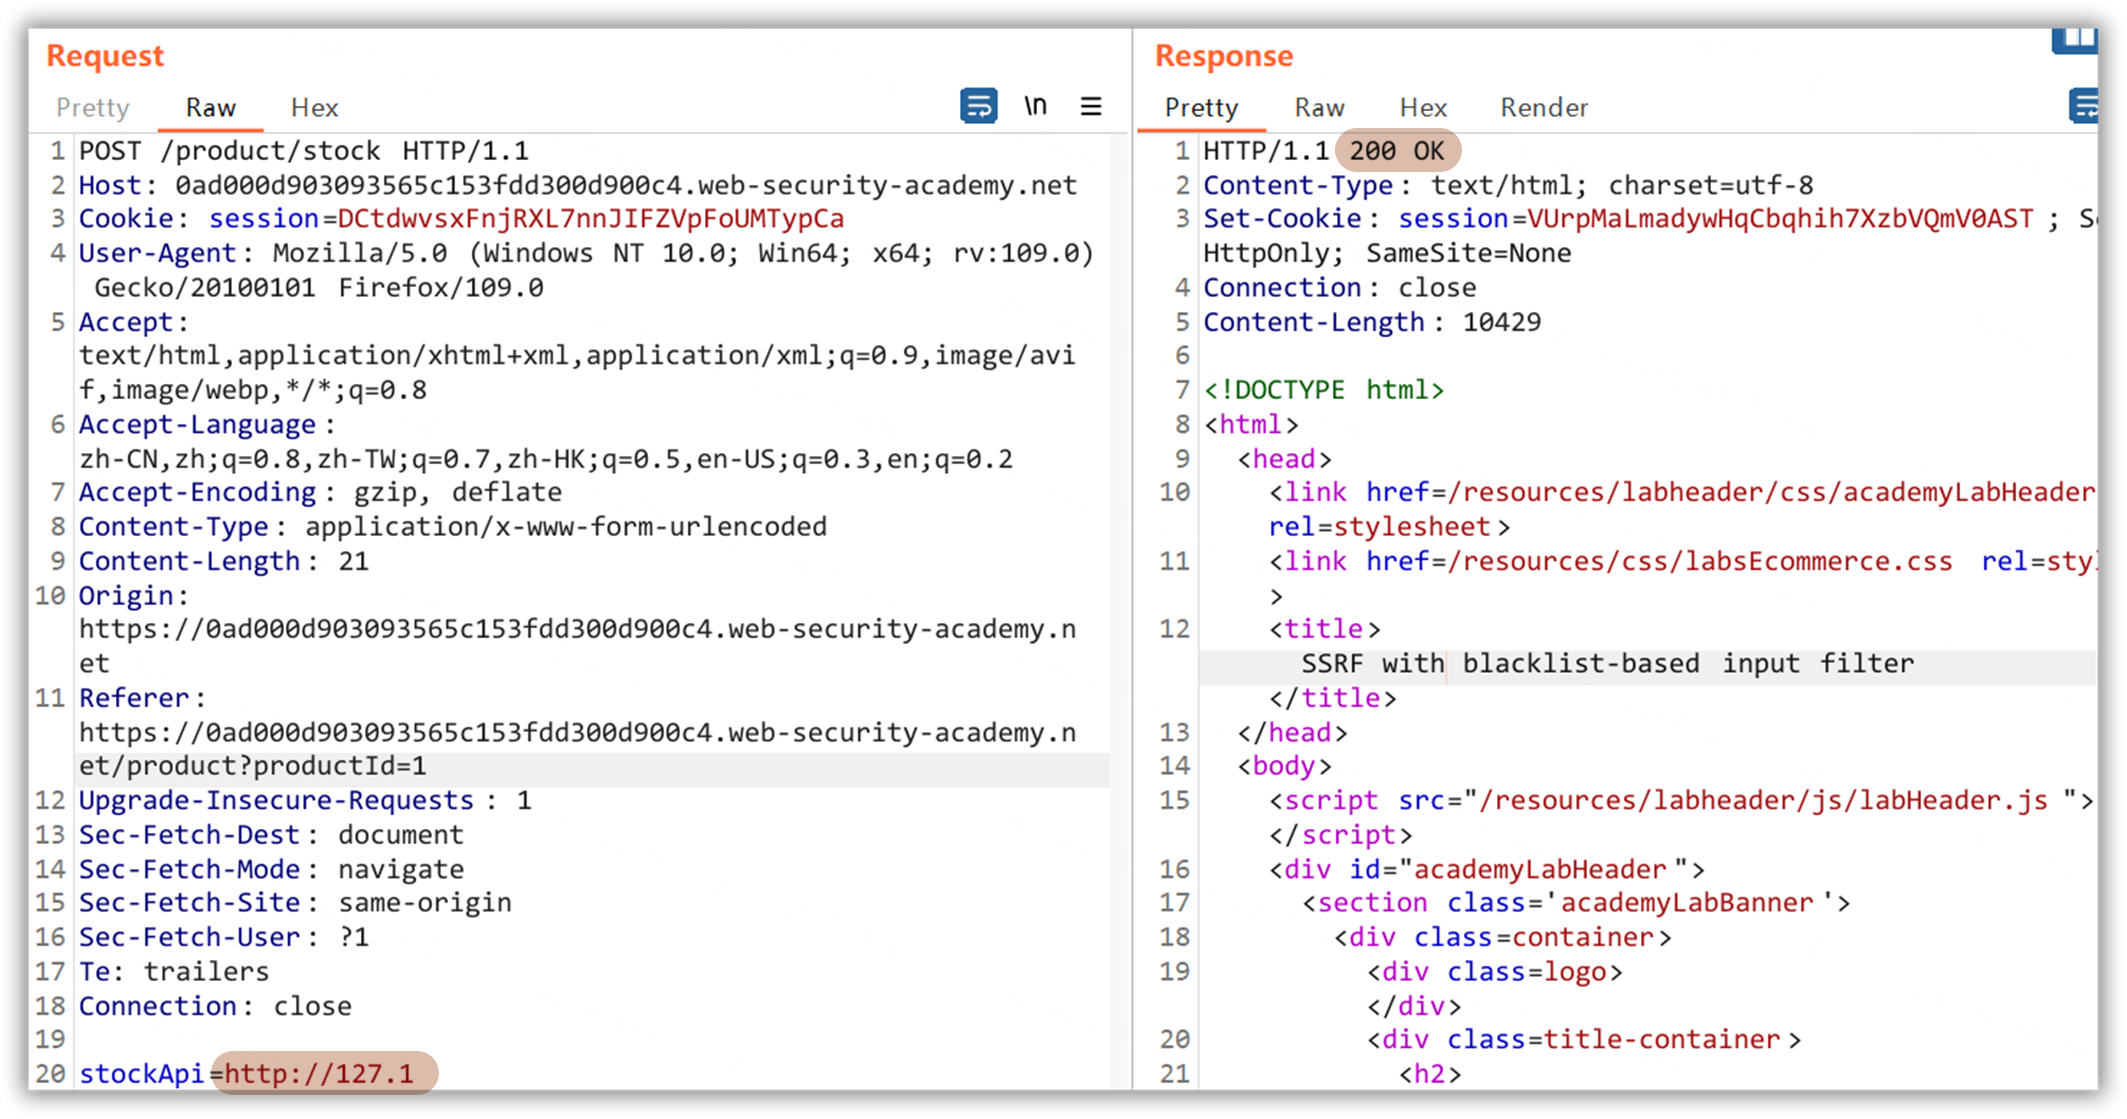
Task: Click the POST /product/stock request line
Action: pos(303,151)
